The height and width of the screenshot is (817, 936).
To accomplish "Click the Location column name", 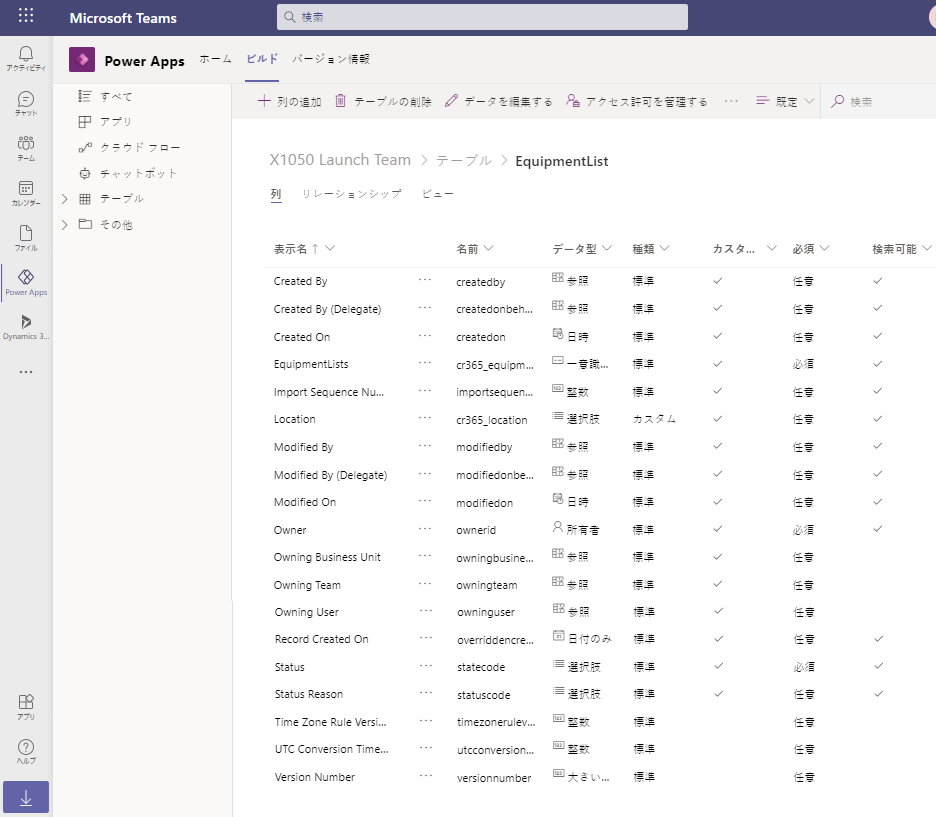I will point(294,419).
